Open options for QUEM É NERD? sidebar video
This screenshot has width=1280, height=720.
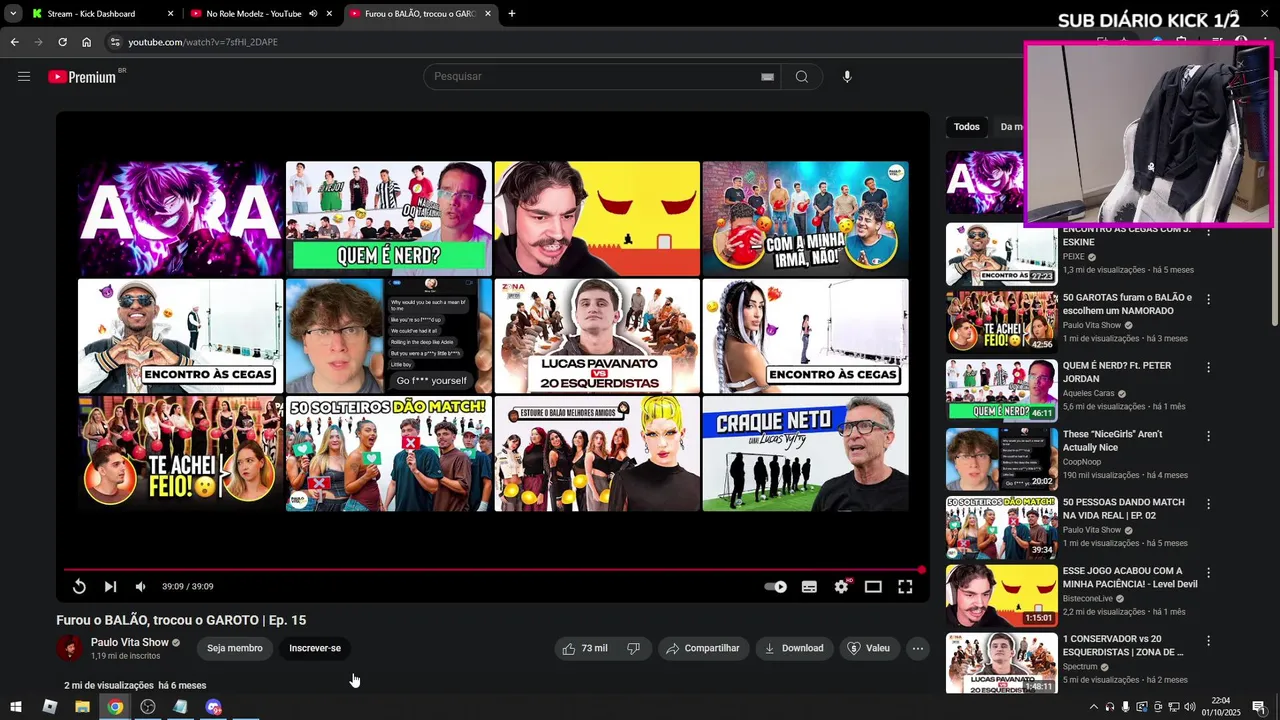[1208, 367]
